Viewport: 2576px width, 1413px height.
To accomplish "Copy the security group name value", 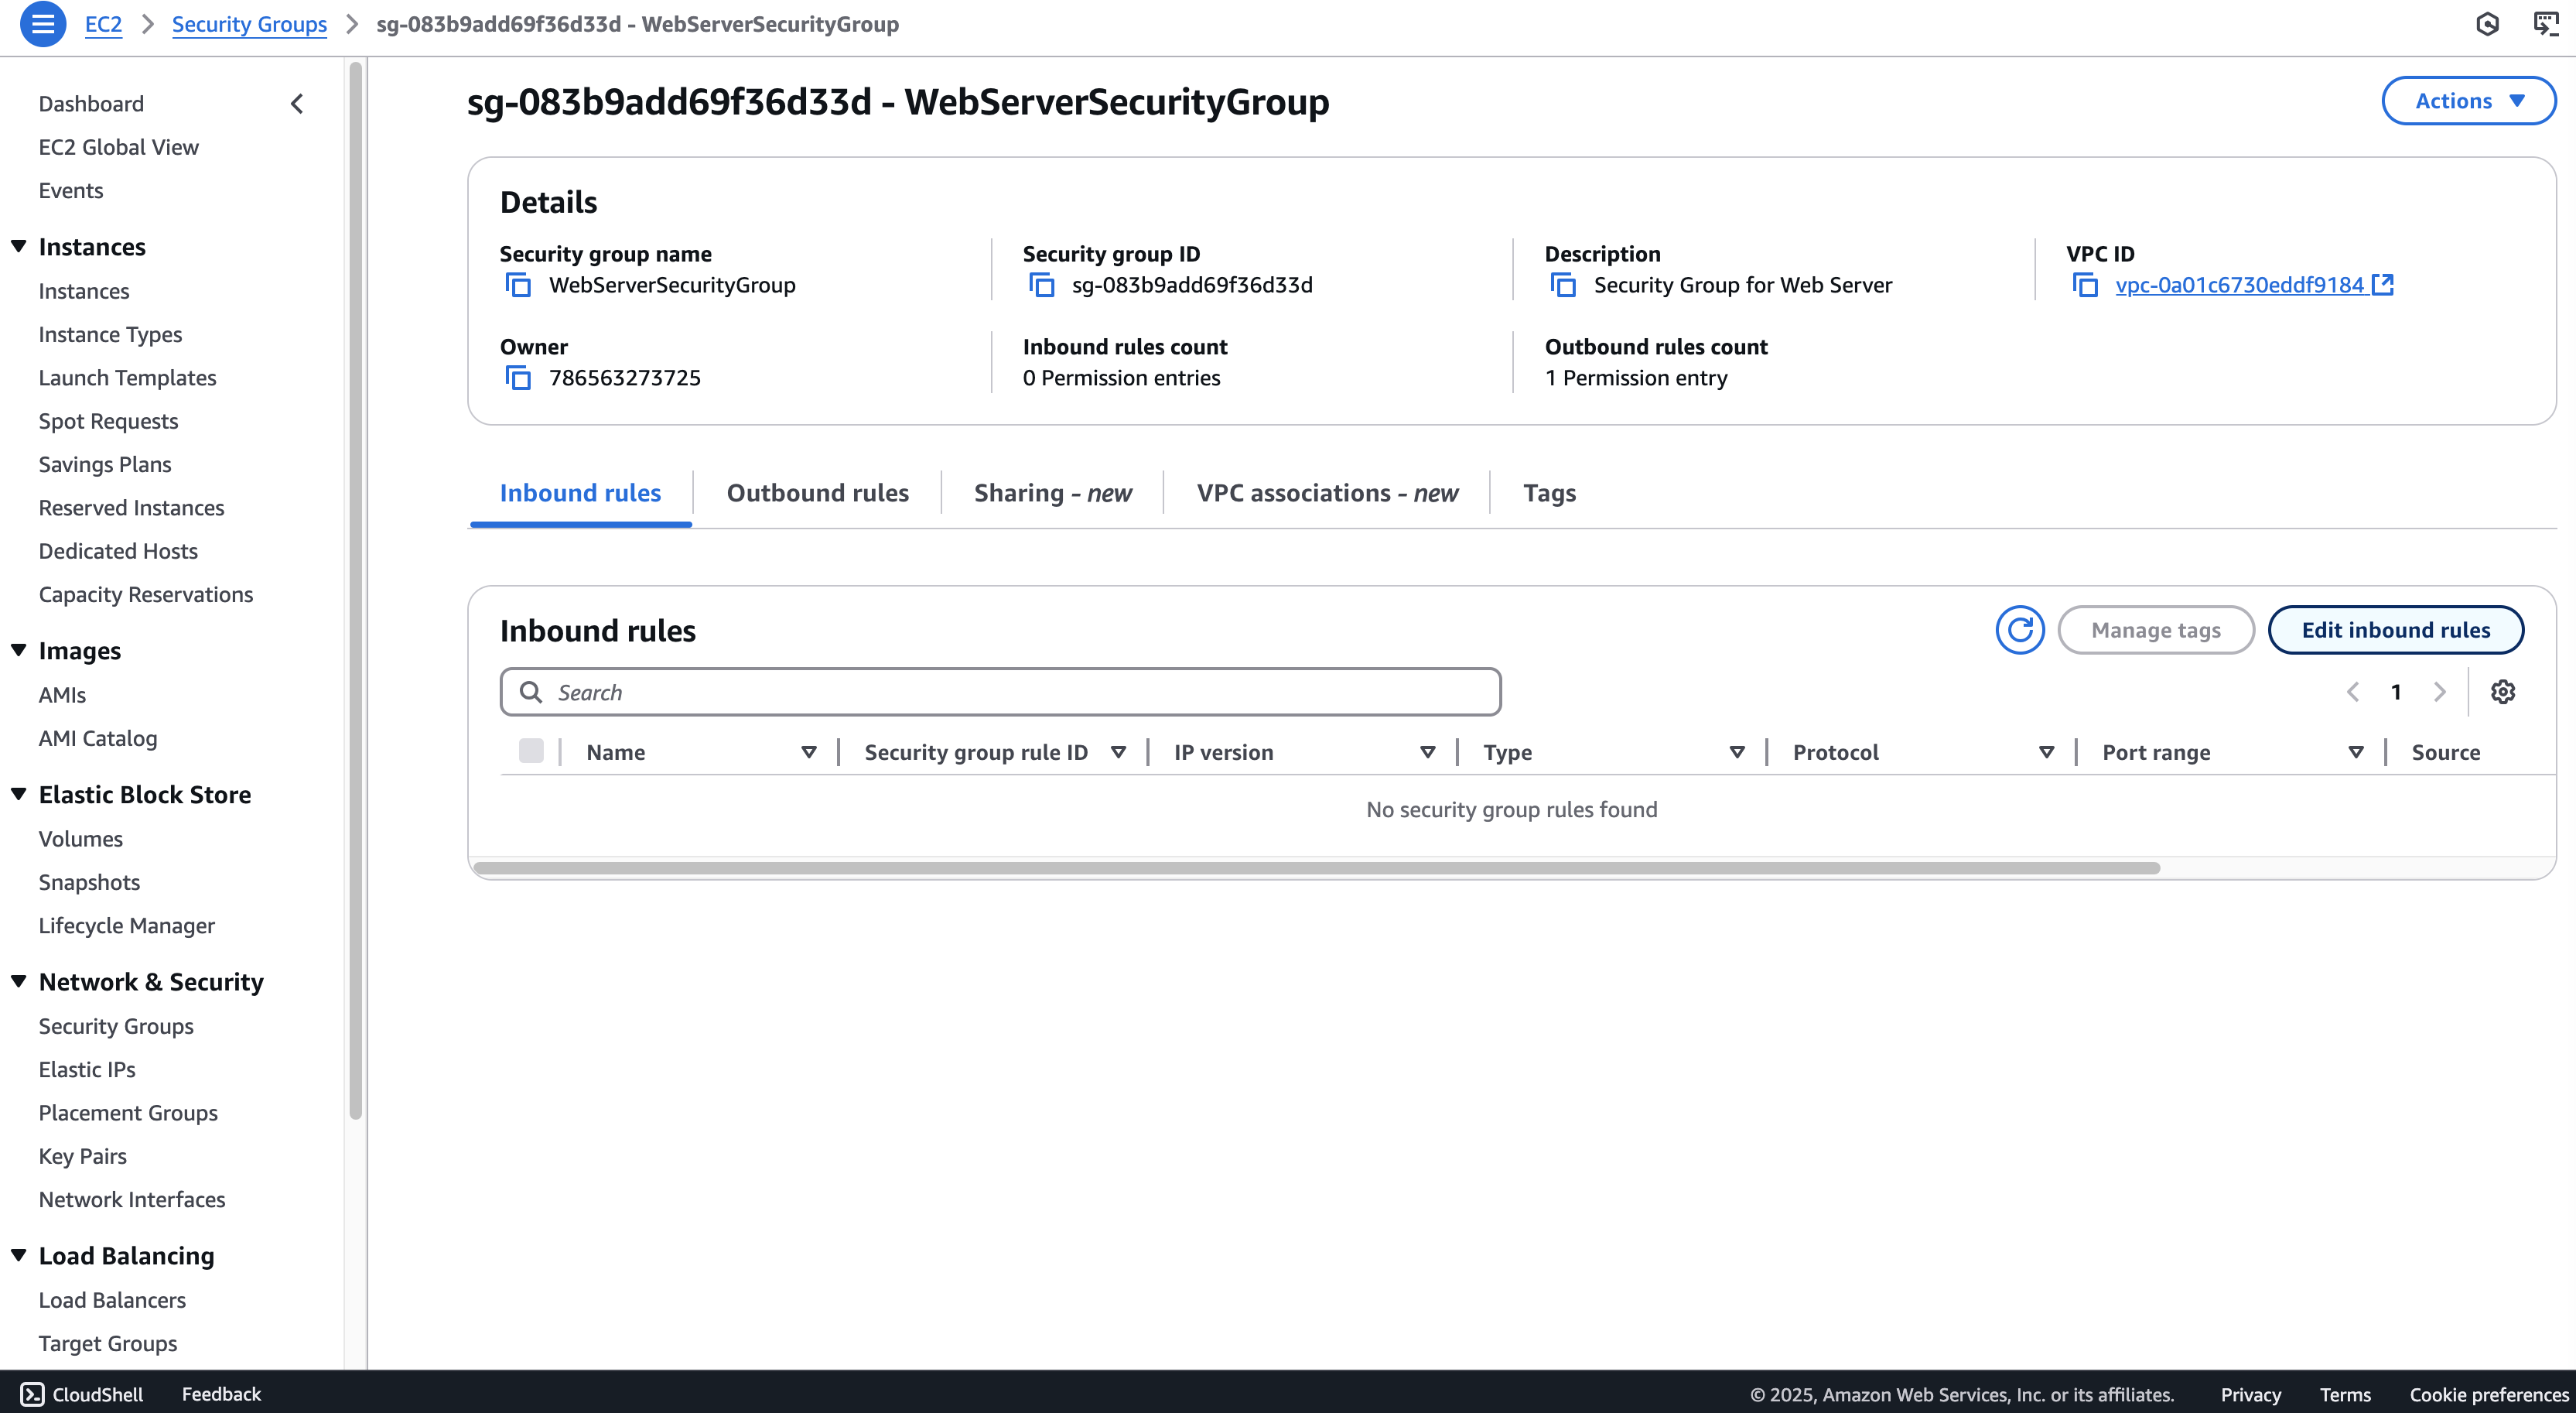I will [518, 285].
